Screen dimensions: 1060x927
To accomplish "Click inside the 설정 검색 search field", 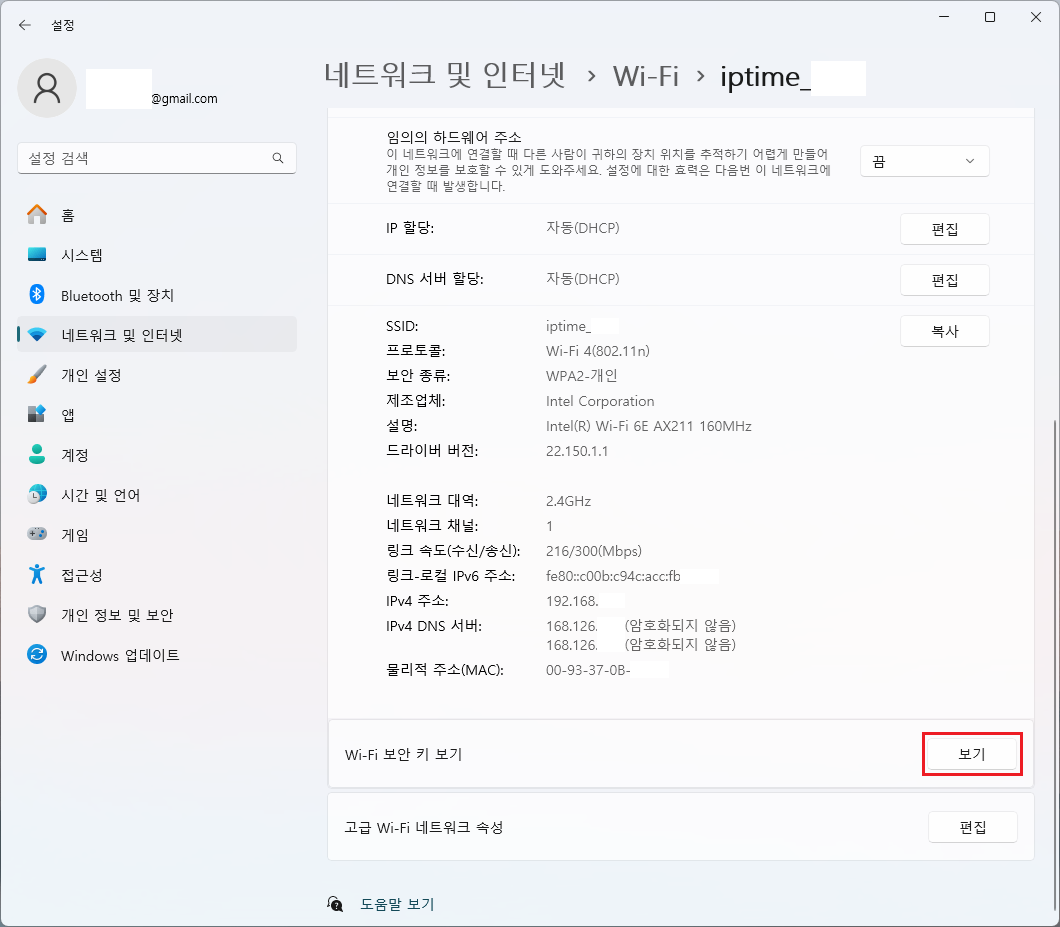I will 156,157.
